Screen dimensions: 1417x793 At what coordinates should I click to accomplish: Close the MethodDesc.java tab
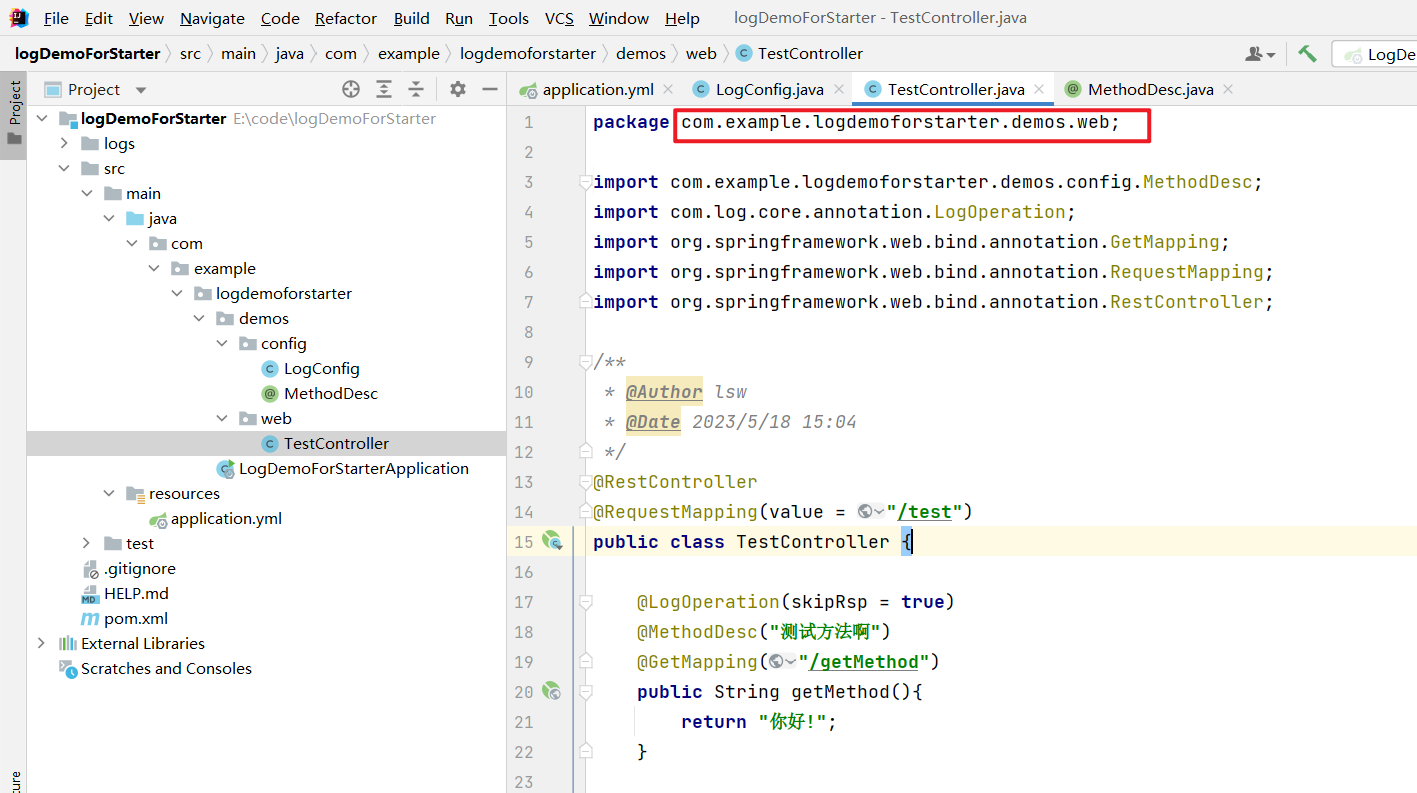(1227, 88)
